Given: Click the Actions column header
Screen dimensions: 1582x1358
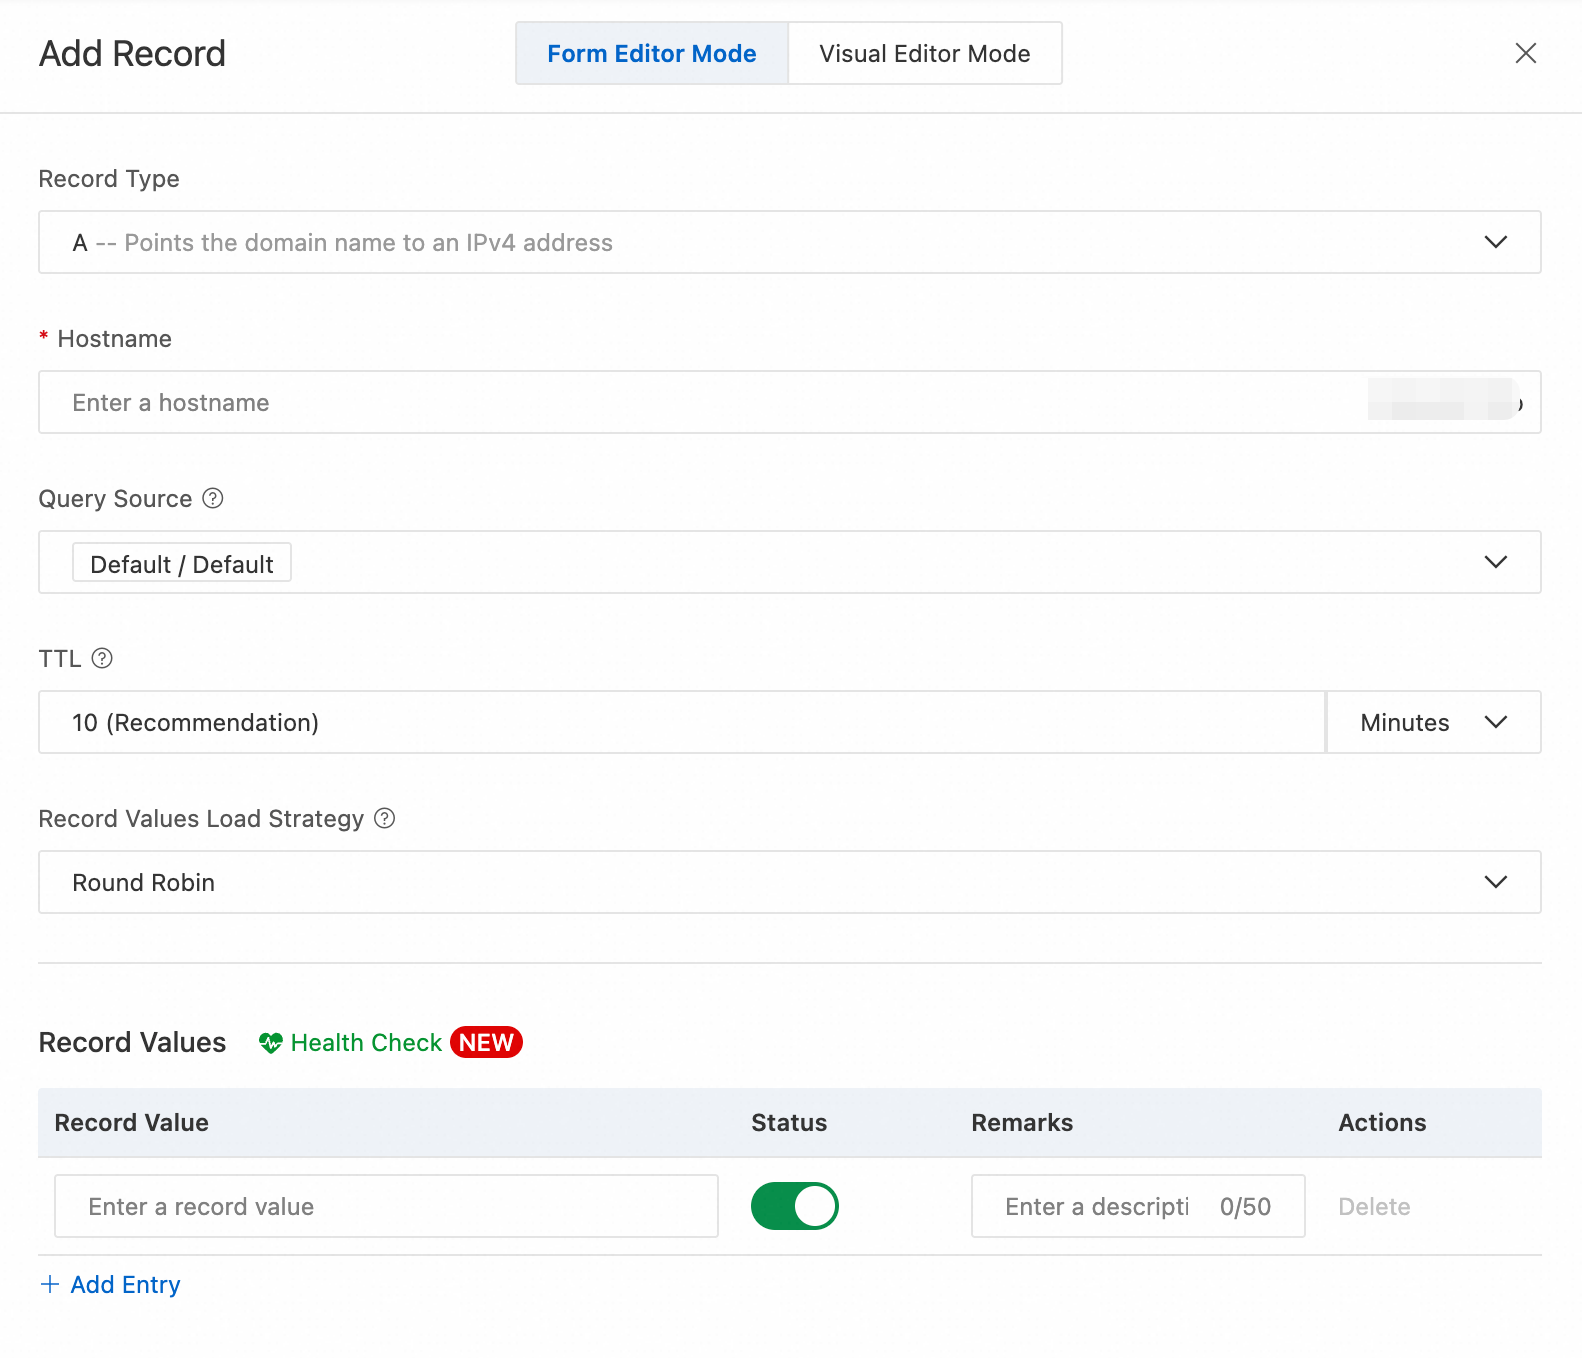Looking at the screenshot, I should (1382, 1123).
